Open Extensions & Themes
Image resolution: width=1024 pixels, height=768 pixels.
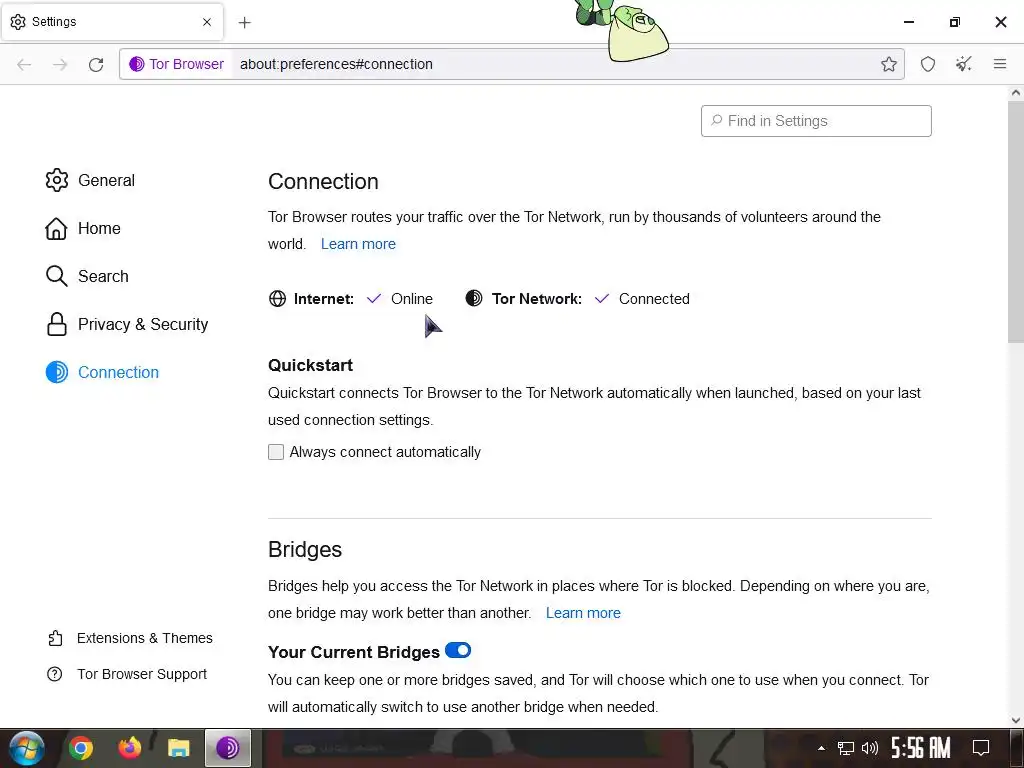tap(130, 638)
